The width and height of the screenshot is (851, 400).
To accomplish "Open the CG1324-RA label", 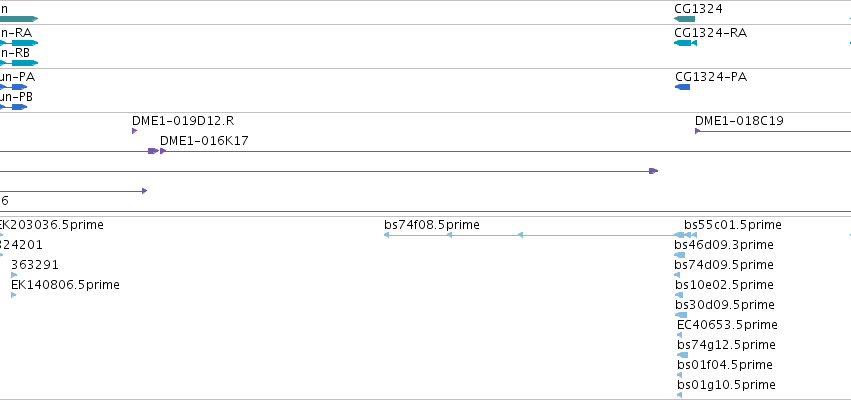I will [710, 33].
